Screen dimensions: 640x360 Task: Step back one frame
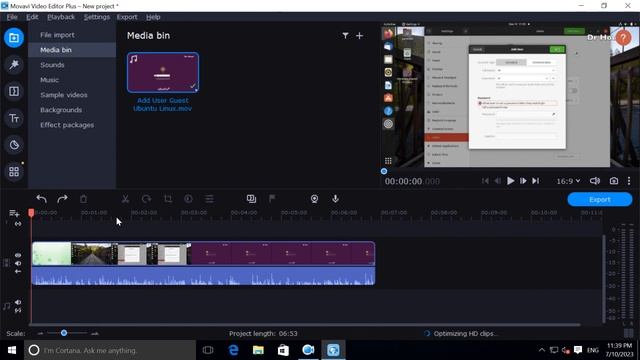point(498,181)
